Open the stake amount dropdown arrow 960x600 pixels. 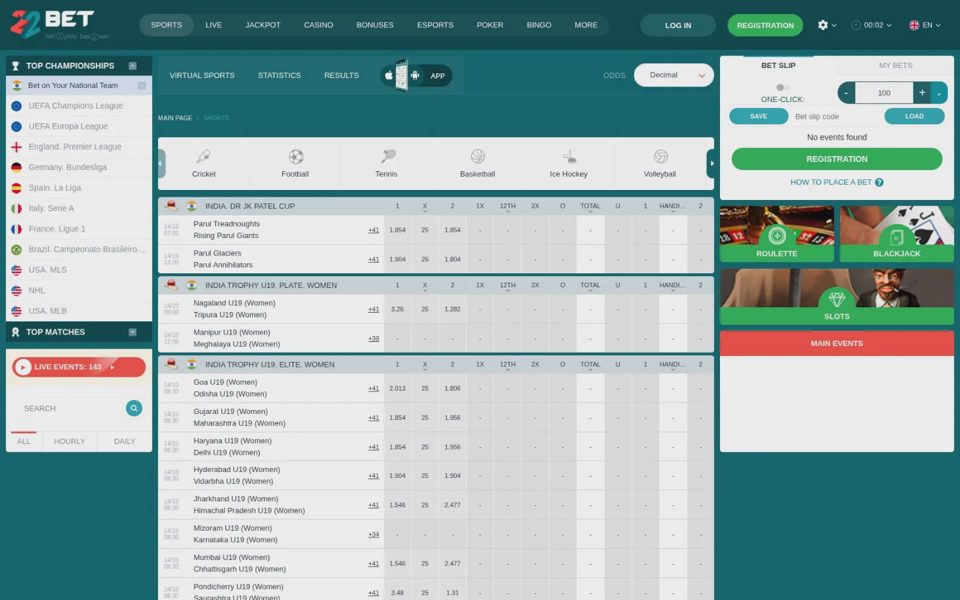(x=939, y=93)
